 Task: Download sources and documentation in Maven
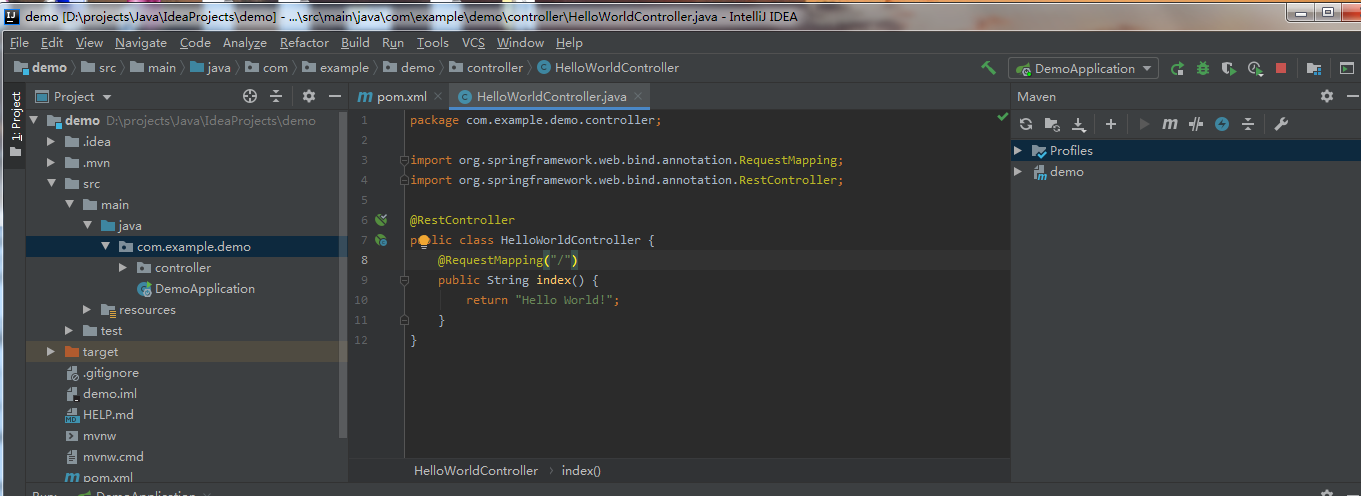pos(1078,124)
